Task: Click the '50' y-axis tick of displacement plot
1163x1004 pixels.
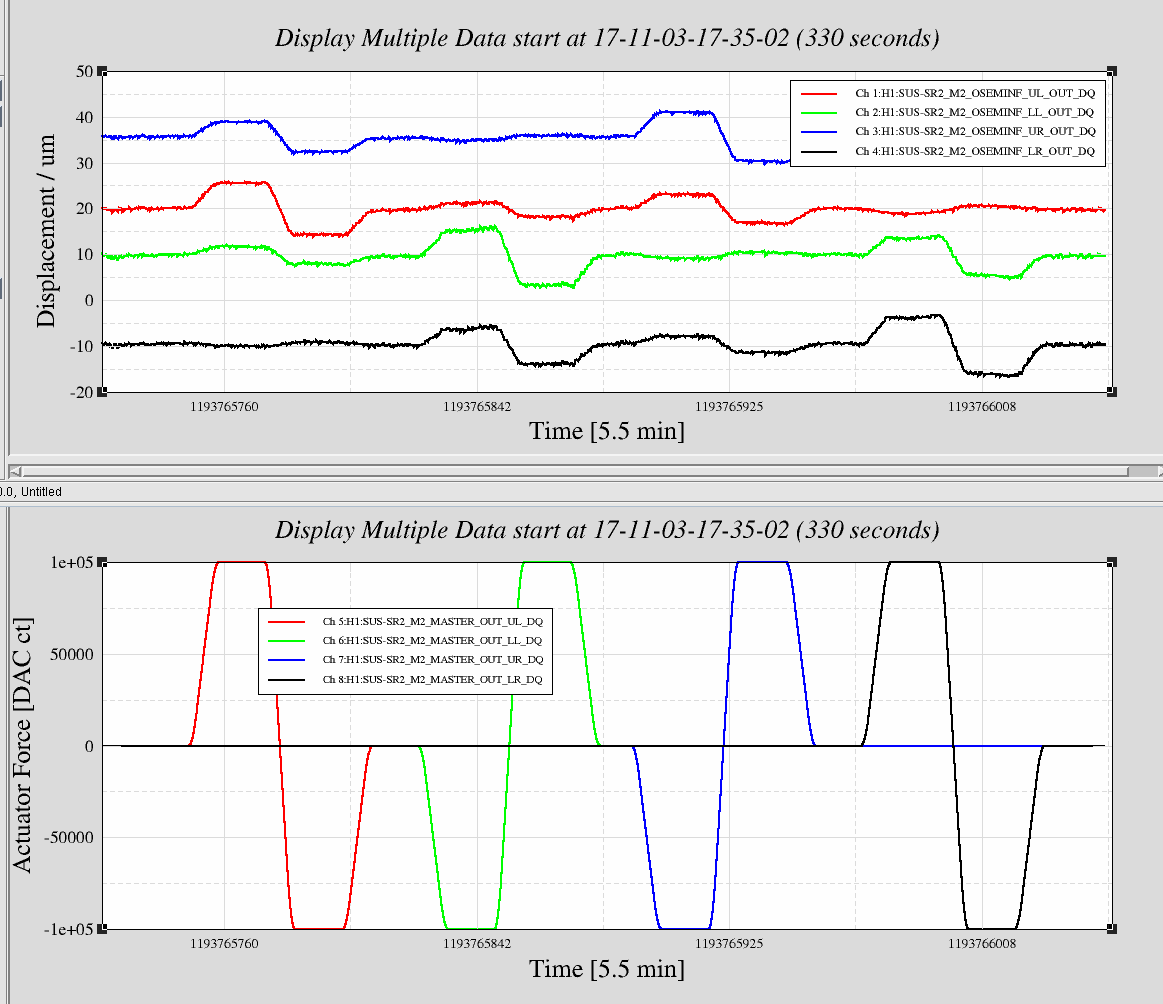Action: pos(85,71)
